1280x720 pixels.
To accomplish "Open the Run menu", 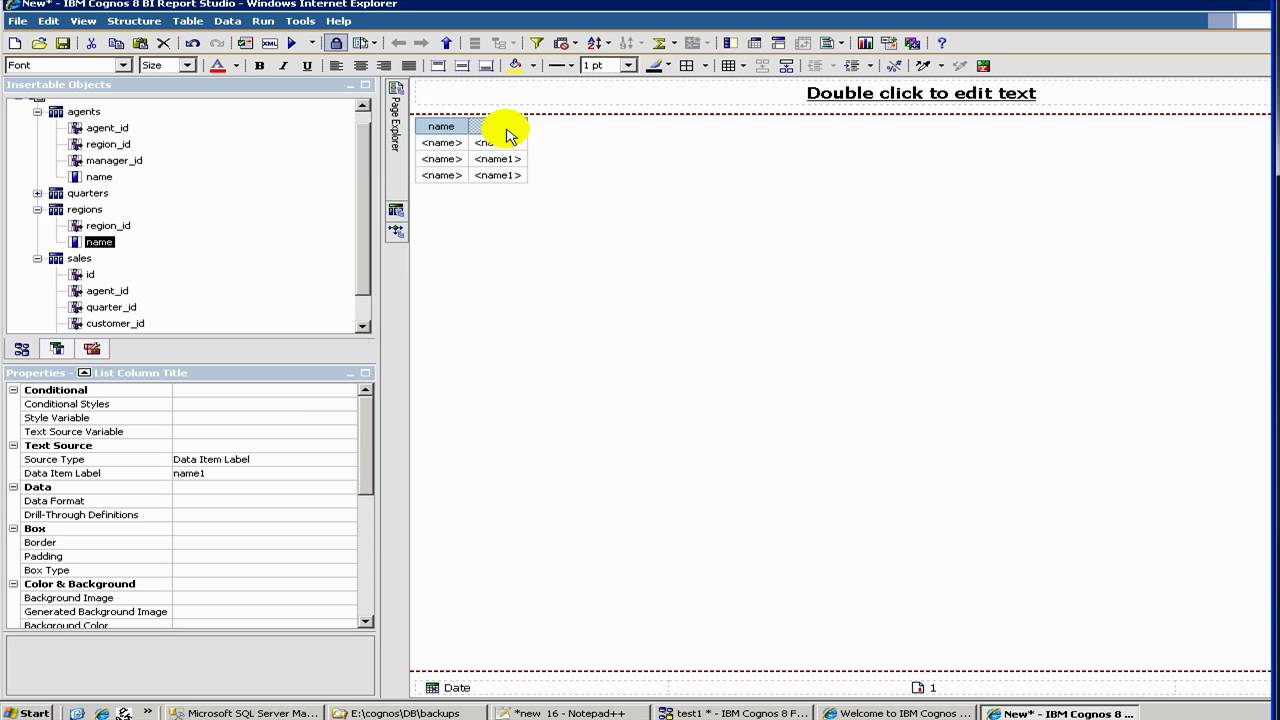I will [x=263, y=21].
